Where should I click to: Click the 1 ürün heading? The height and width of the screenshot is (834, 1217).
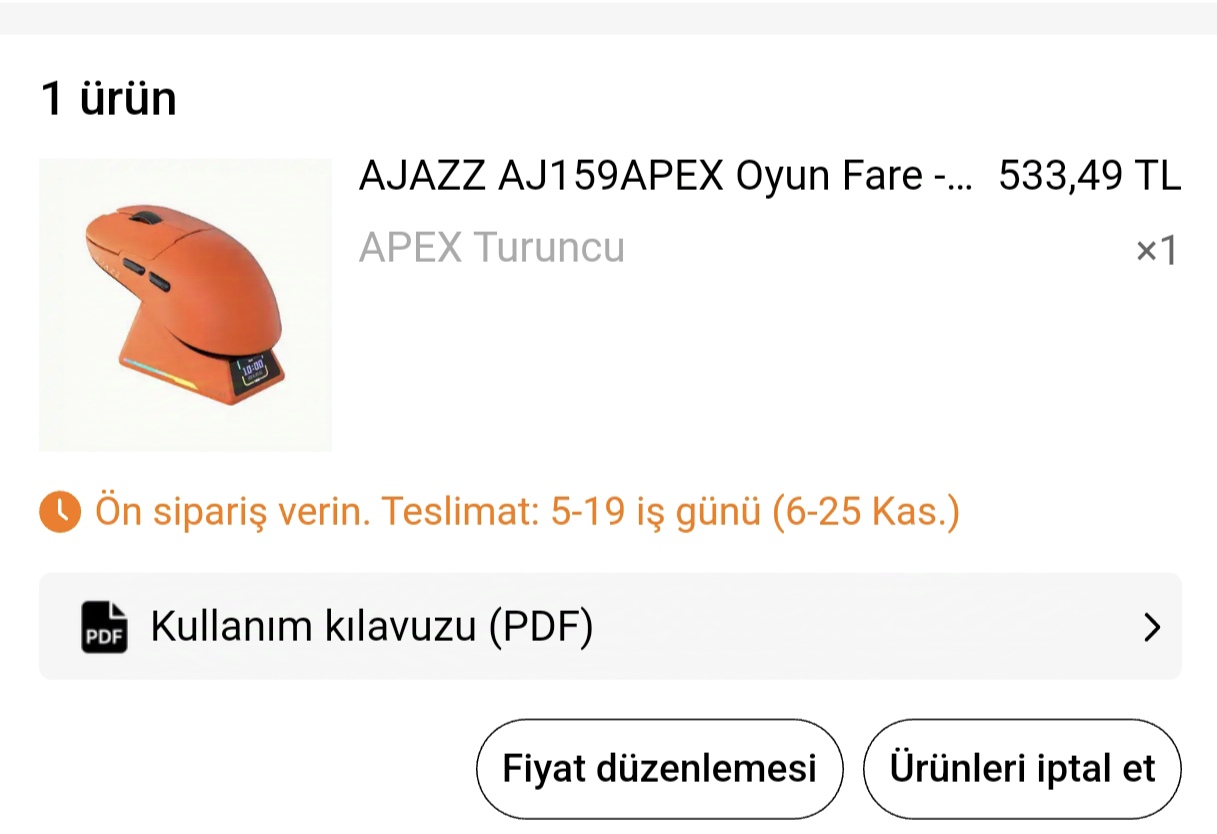(x=108, y=98)
